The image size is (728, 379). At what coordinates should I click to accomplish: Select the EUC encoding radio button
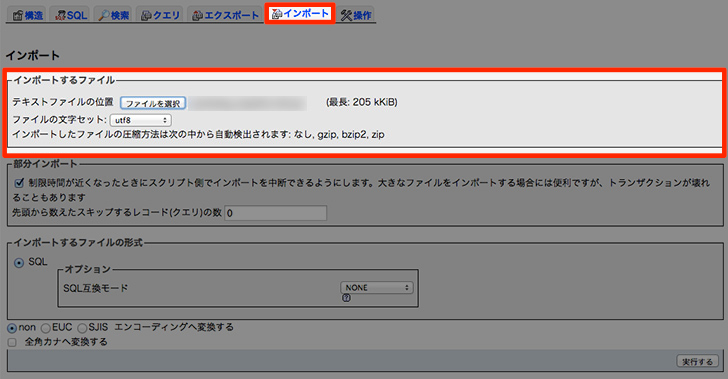[46, 328]
